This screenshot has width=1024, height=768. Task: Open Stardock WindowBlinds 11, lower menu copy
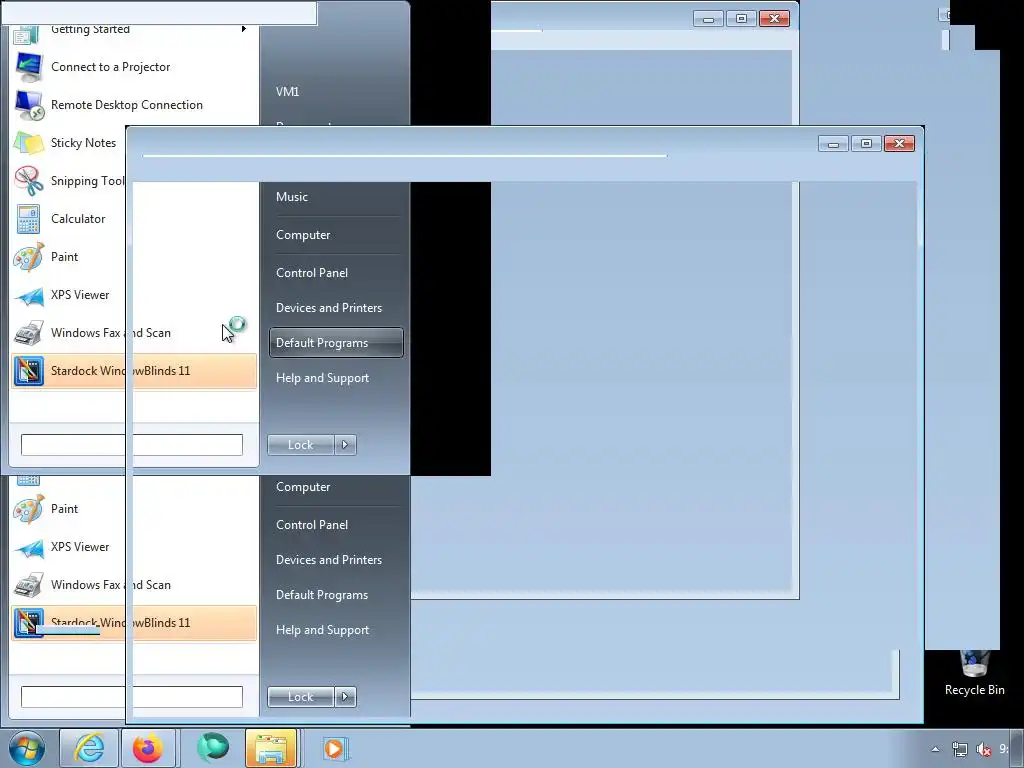tap(134, 622)
